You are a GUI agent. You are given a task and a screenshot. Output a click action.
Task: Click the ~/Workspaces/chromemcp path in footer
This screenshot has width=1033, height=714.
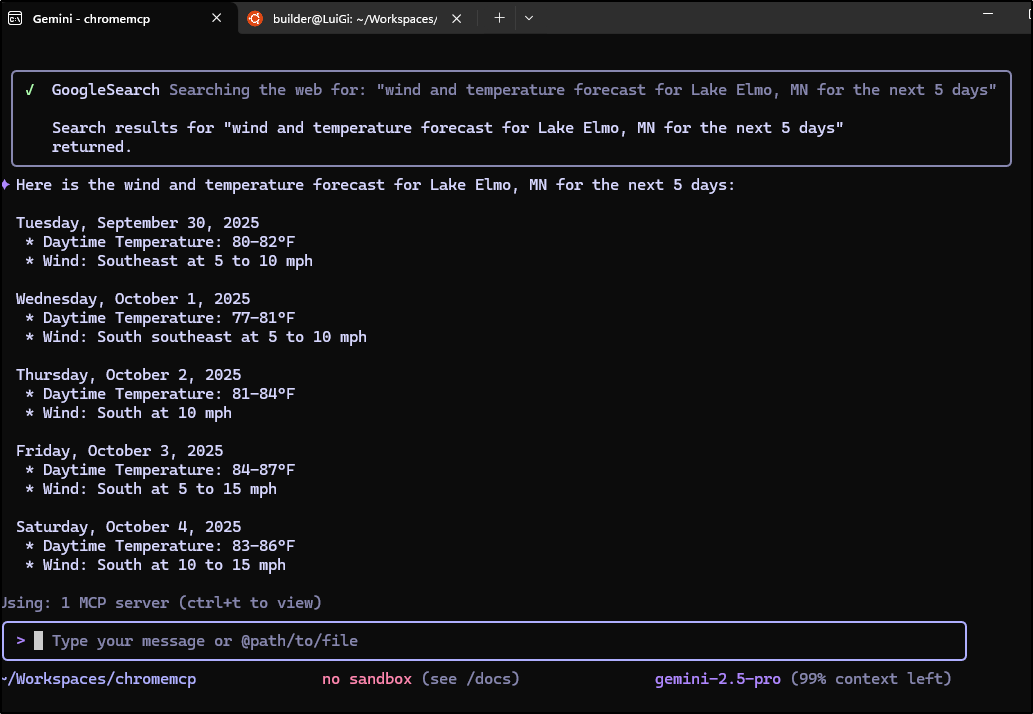tap(100, 679)
